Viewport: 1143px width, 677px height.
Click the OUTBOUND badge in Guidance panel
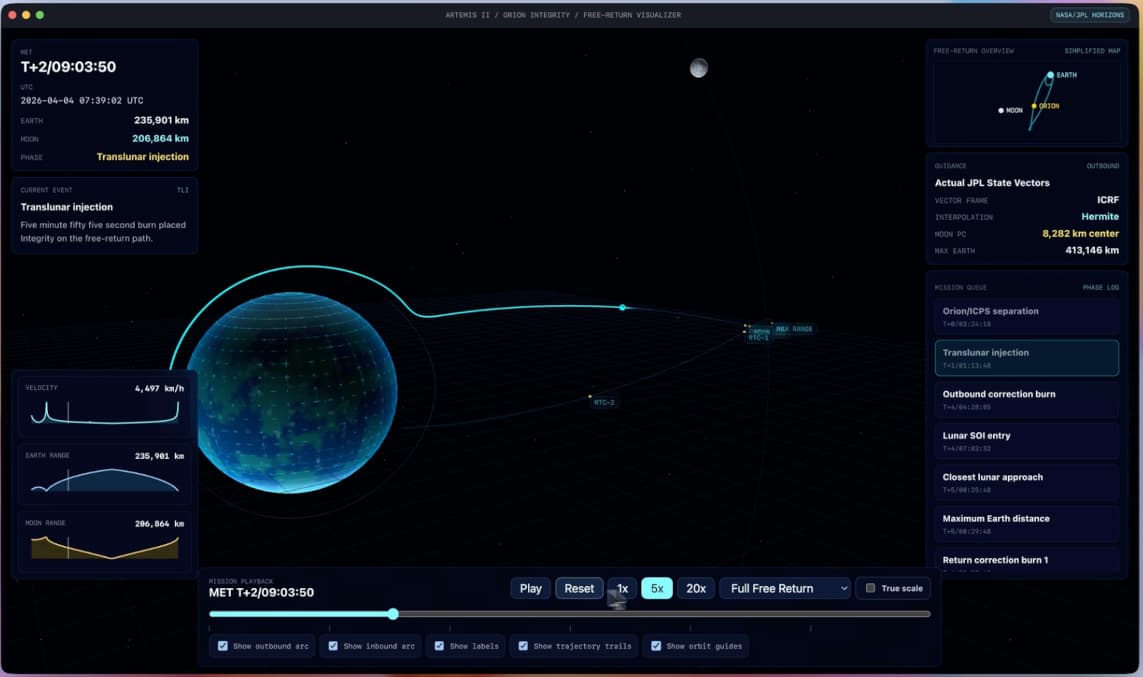tap(1103, 166)
